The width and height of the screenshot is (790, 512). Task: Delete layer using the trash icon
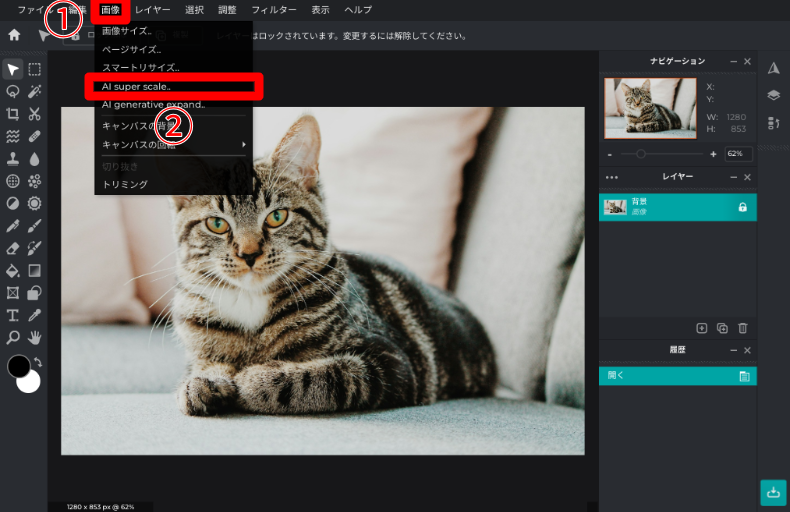point(742,328)
